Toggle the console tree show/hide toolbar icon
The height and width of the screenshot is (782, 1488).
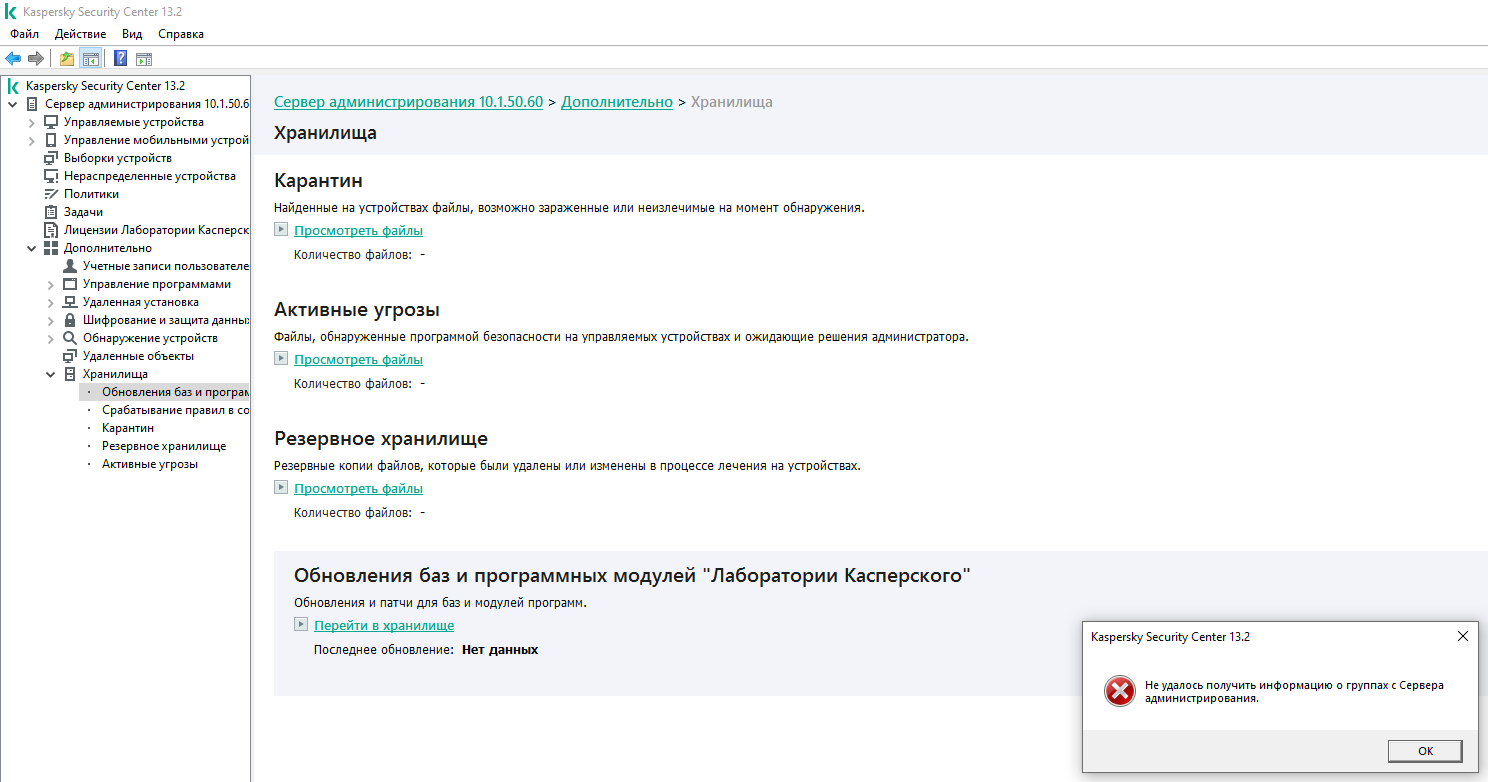90,58
